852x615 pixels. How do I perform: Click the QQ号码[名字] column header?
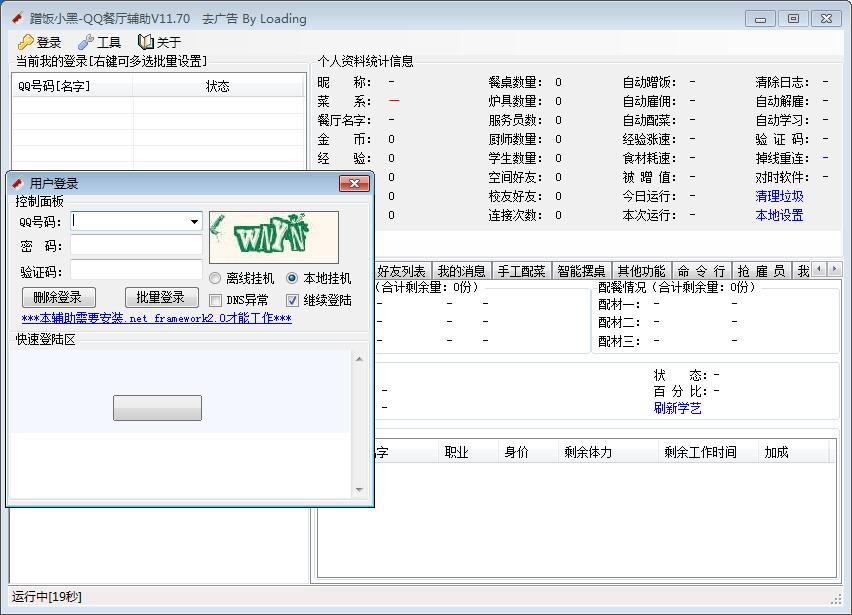point(72,86)
